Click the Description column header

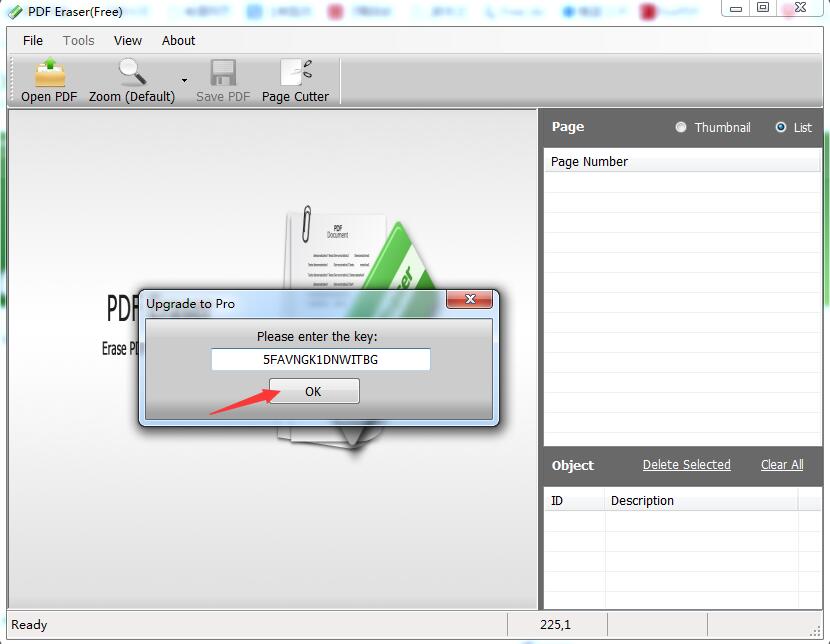pos(701,501)
